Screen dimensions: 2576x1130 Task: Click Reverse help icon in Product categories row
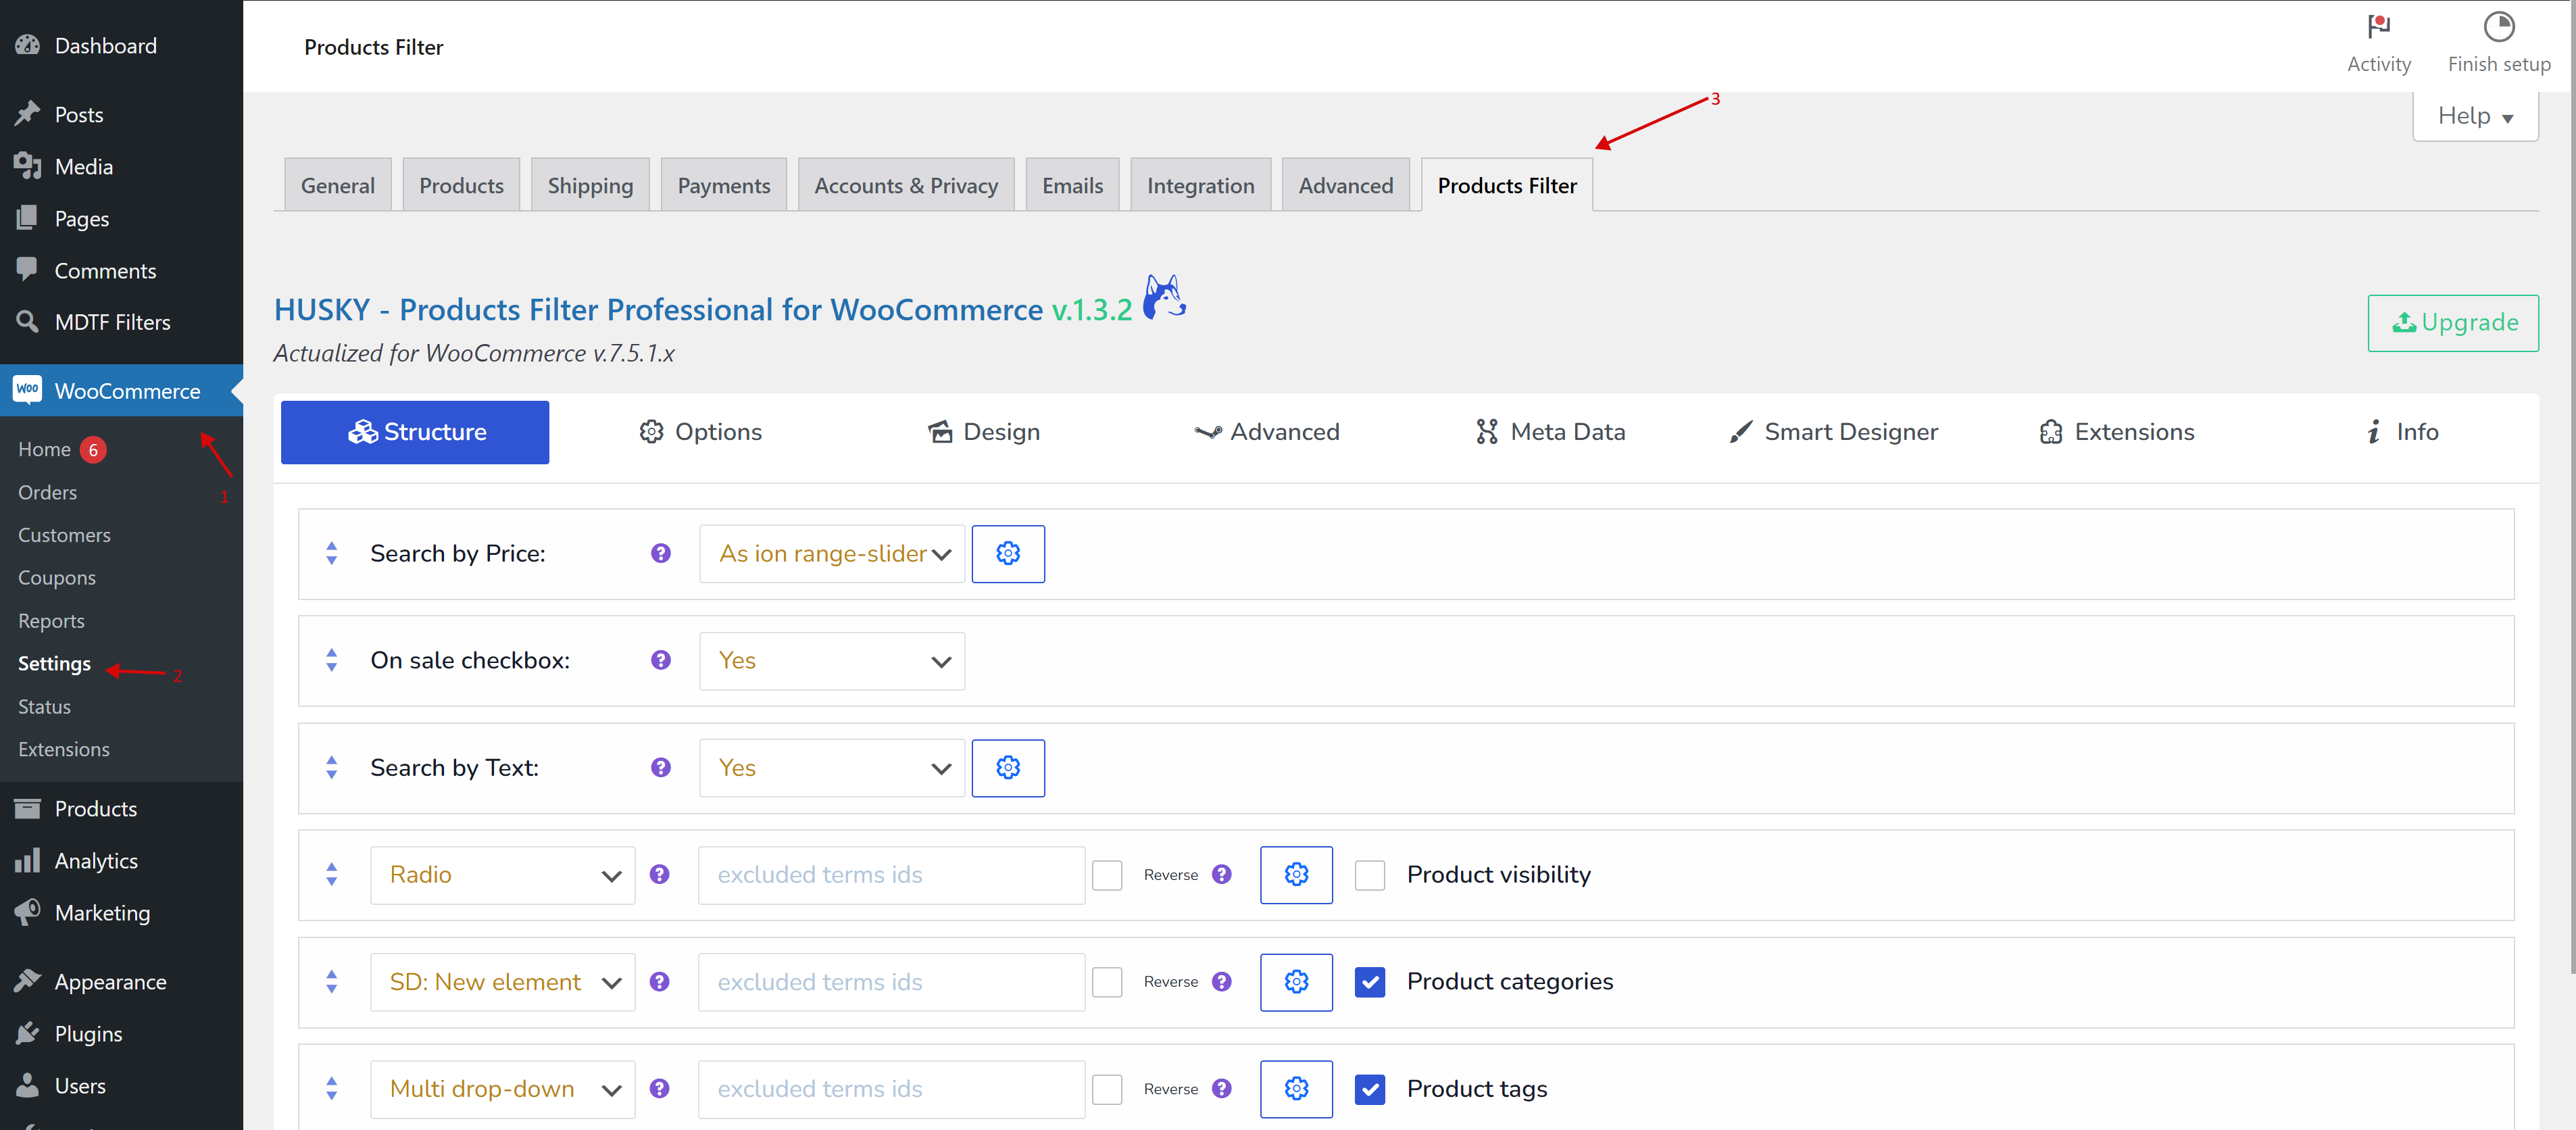point(1221,982)
